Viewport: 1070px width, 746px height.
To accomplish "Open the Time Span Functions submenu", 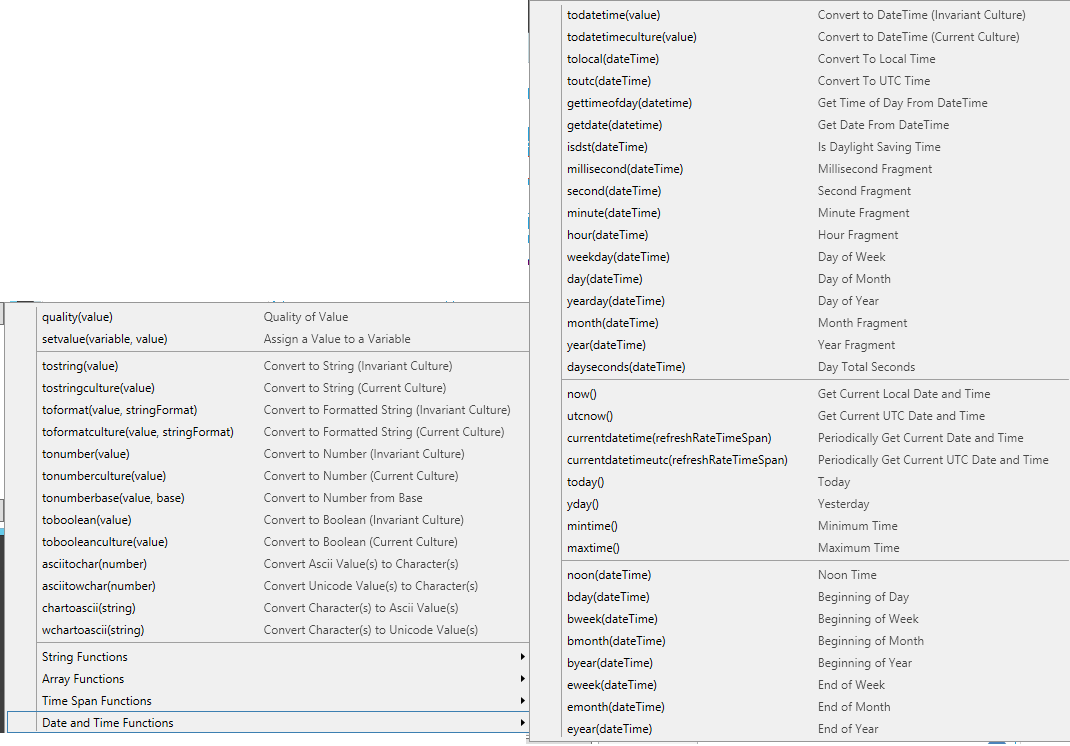I will [97, 701].
